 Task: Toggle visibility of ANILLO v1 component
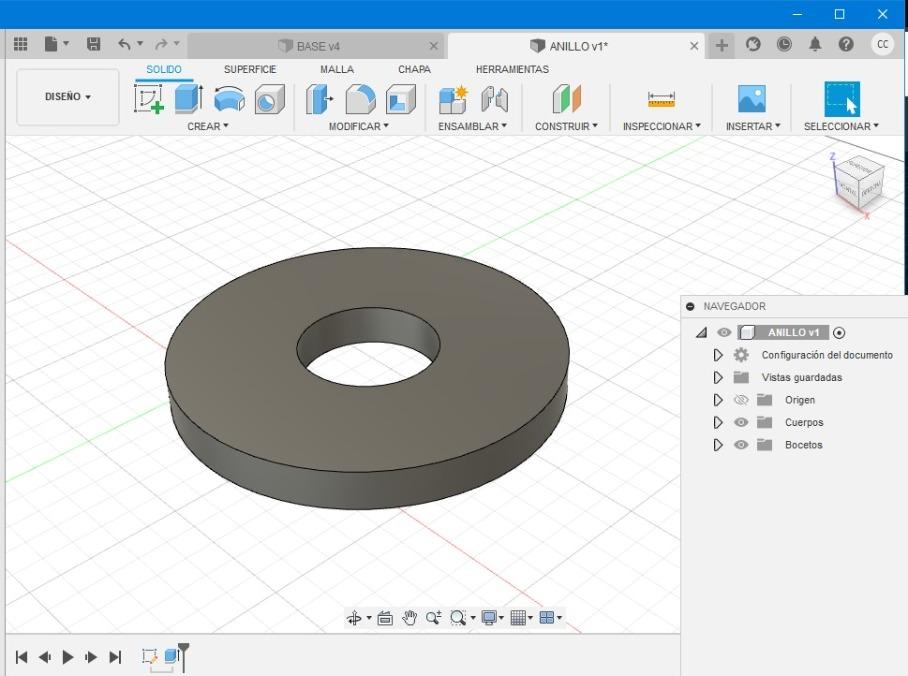(x=724, y=332)
